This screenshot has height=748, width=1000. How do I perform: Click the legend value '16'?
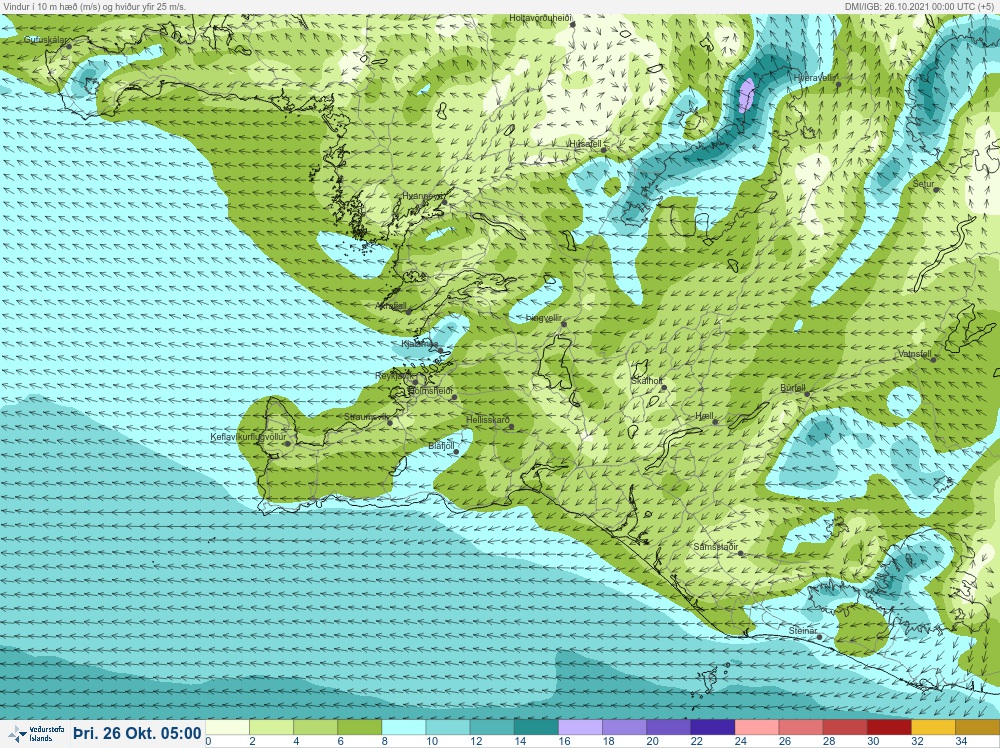tap(564, 742)
